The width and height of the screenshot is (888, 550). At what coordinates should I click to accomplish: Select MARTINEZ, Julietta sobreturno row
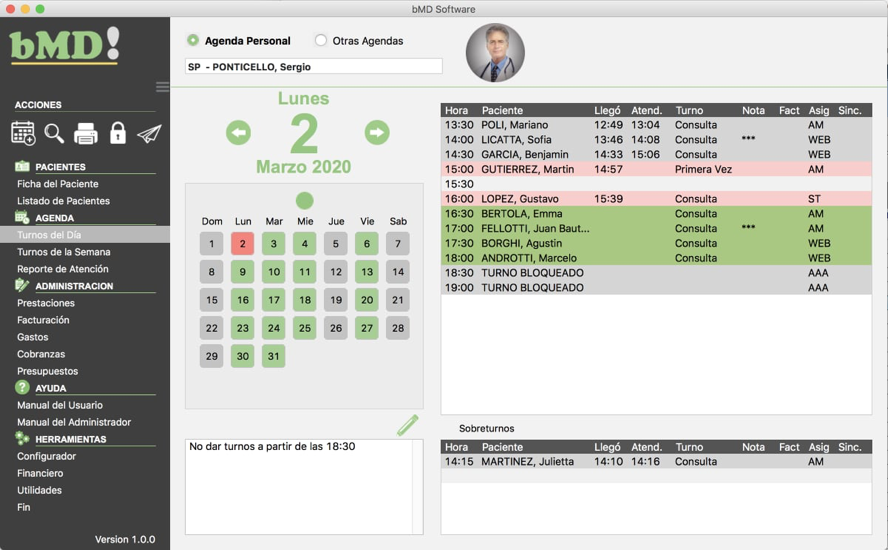click(656, 462)
